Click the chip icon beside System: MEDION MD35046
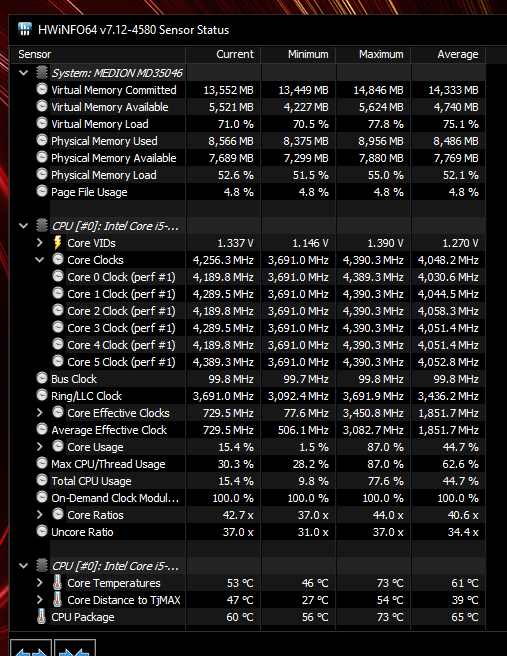Image resolution: width=507 pixels, height=656 pixels. (41, 72)
